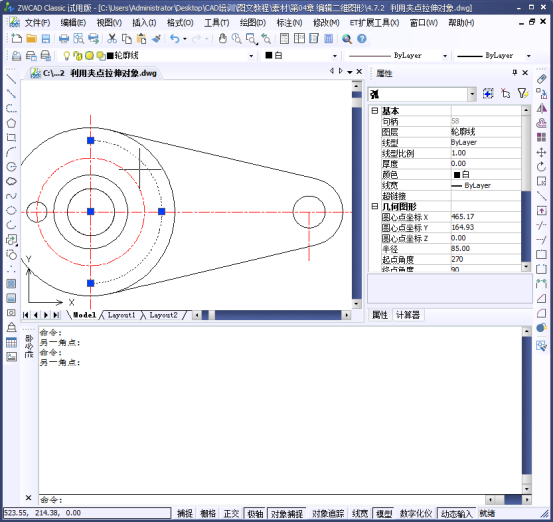The image size is (553, 522).
Task: Switch to the Layout1 tab
Action: (x=121, y=315)
